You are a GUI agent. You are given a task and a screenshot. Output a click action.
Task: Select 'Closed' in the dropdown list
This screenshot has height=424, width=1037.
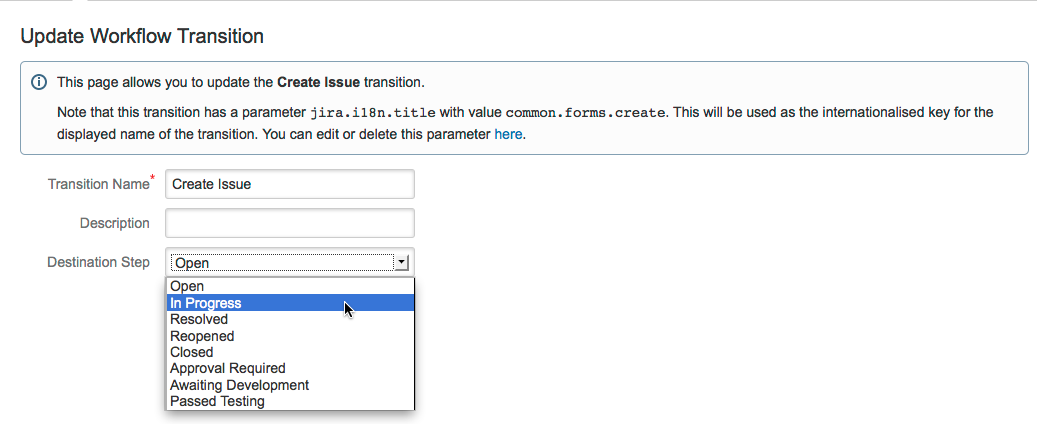192,352
